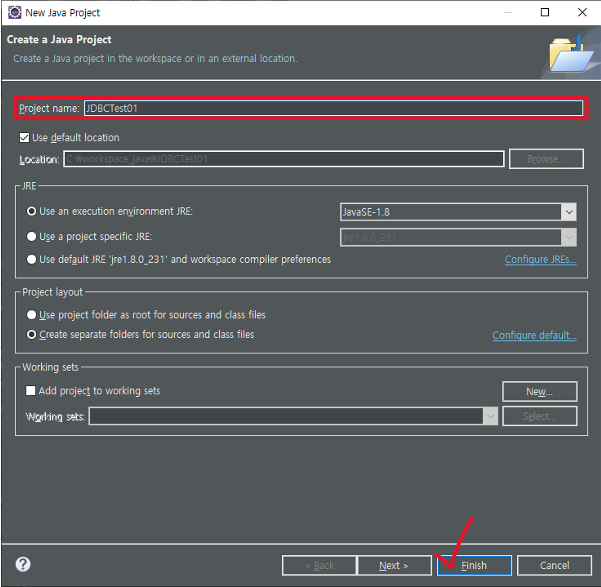601x587 pixels.
Task: Select Use project folder as root radio
Action: tap(31, 315)
